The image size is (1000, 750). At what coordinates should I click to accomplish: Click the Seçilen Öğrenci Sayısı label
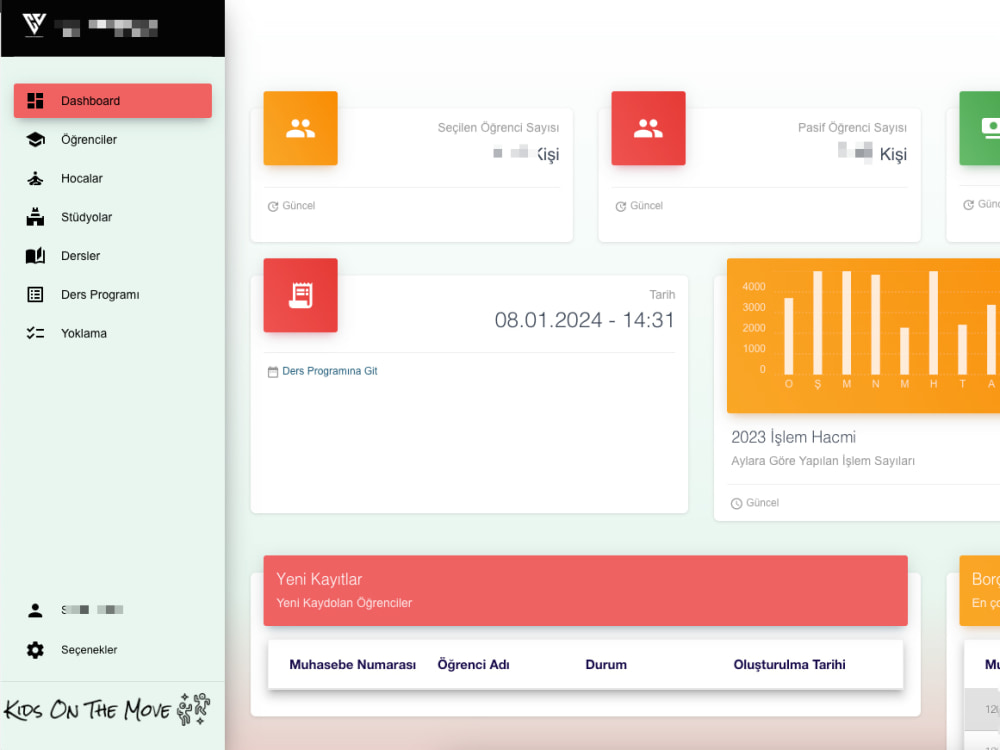click(x=498, y=128)
